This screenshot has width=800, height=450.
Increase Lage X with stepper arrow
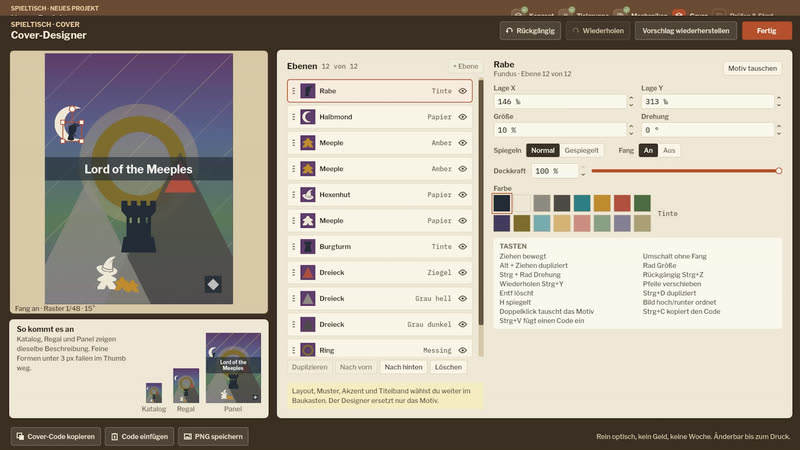(x=631, y=98)
